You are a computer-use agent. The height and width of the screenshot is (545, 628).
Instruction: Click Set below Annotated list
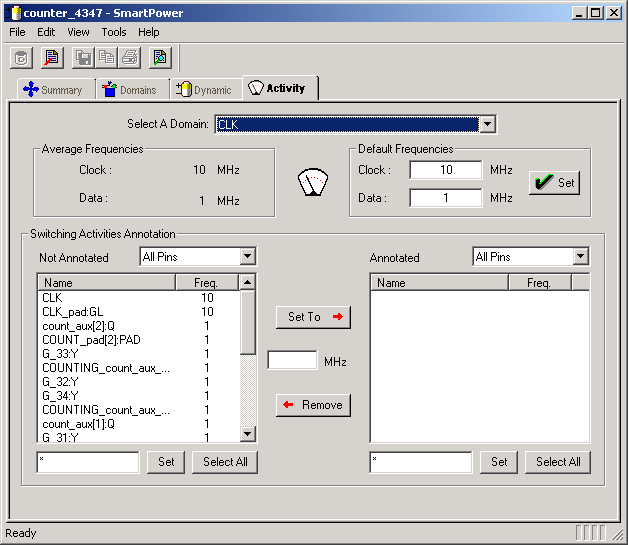[499, 462]
